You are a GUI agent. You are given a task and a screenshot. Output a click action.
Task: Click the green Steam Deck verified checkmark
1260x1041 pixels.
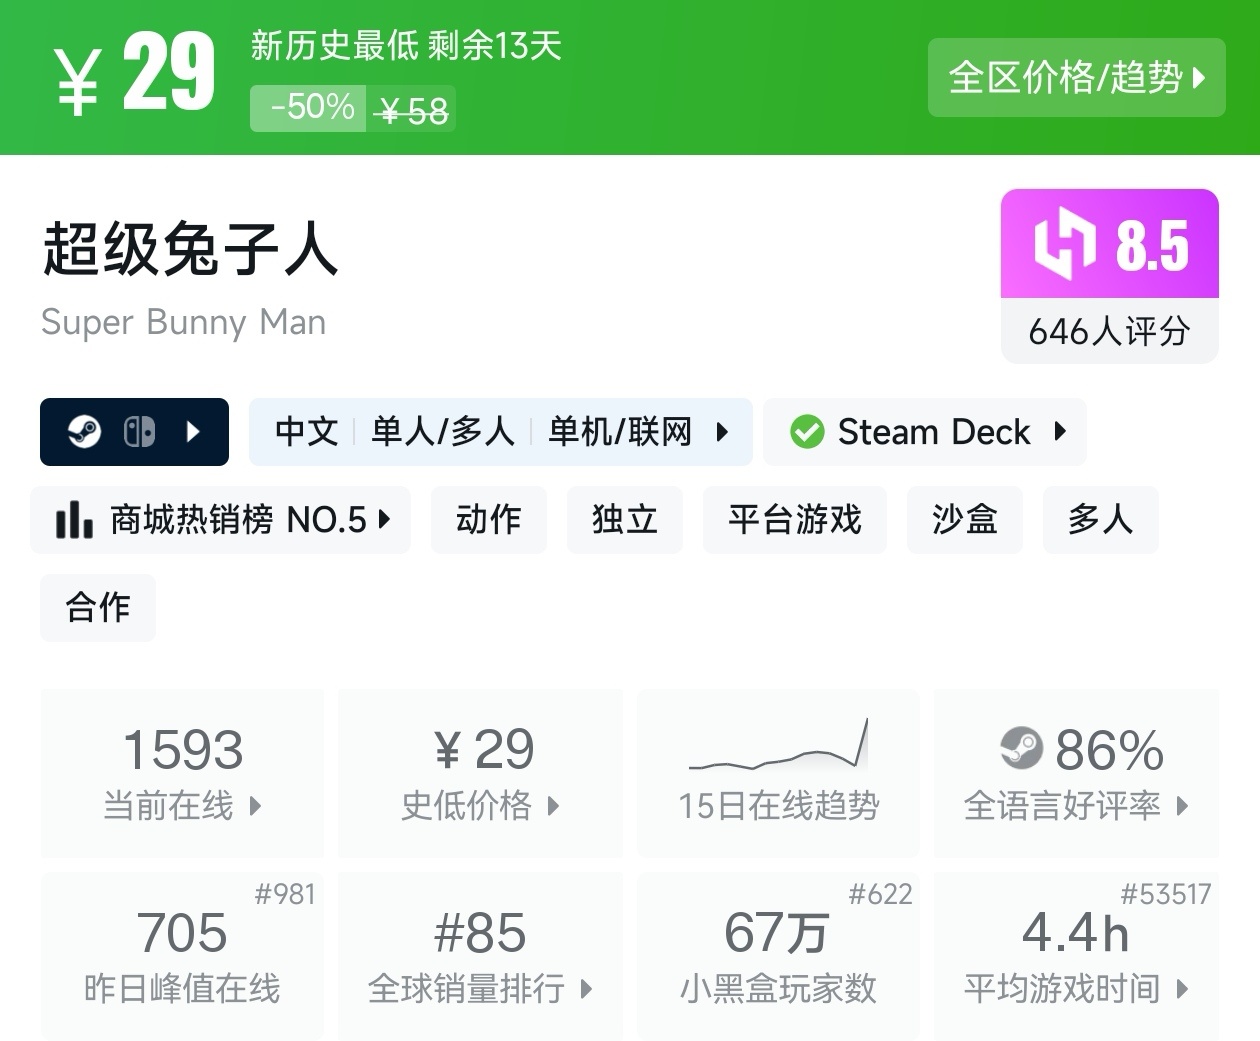point(806,432)
